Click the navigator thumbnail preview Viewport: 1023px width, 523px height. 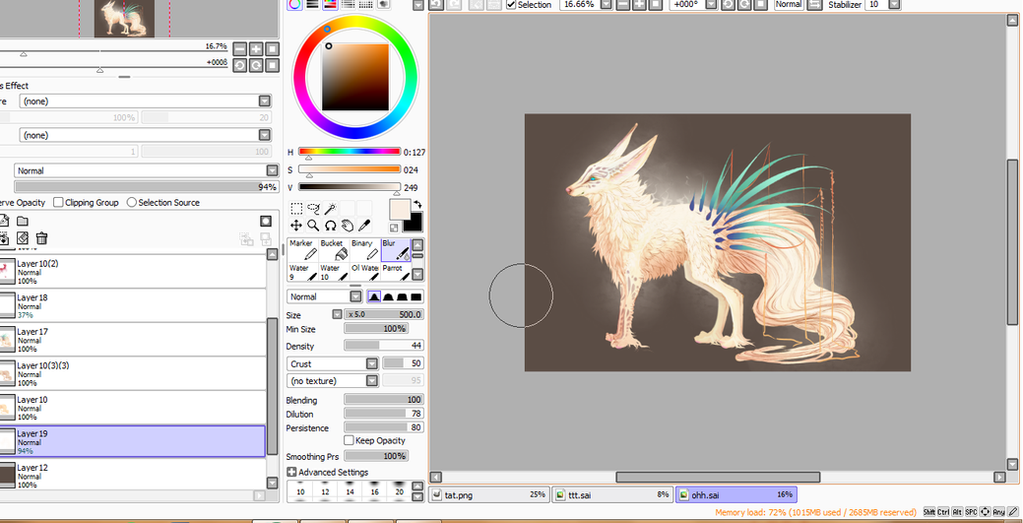click(x=124, y=18)
